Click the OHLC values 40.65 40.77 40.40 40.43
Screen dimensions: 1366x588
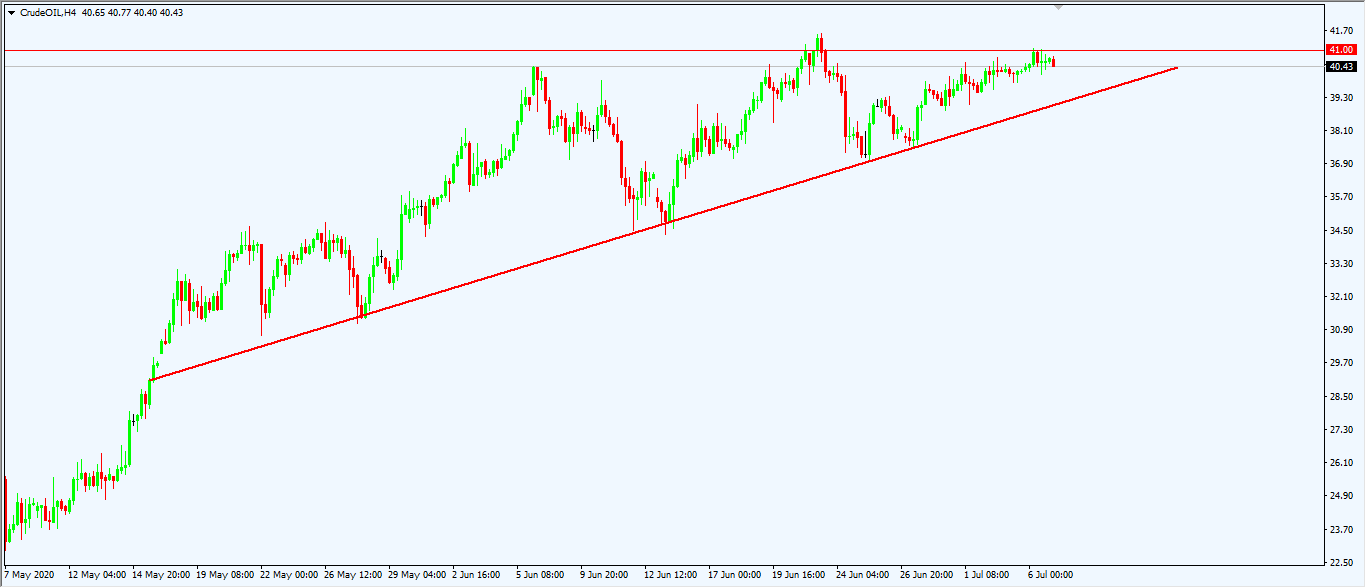133,13
